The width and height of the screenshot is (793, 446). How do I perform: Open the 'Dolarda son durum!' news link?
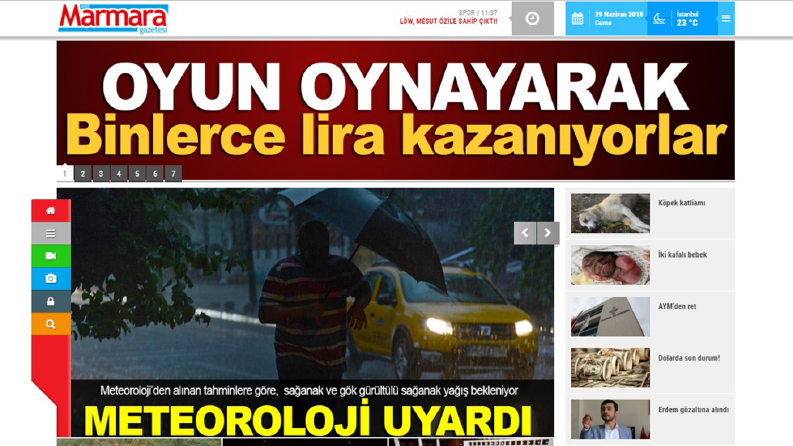click(689, 358)
